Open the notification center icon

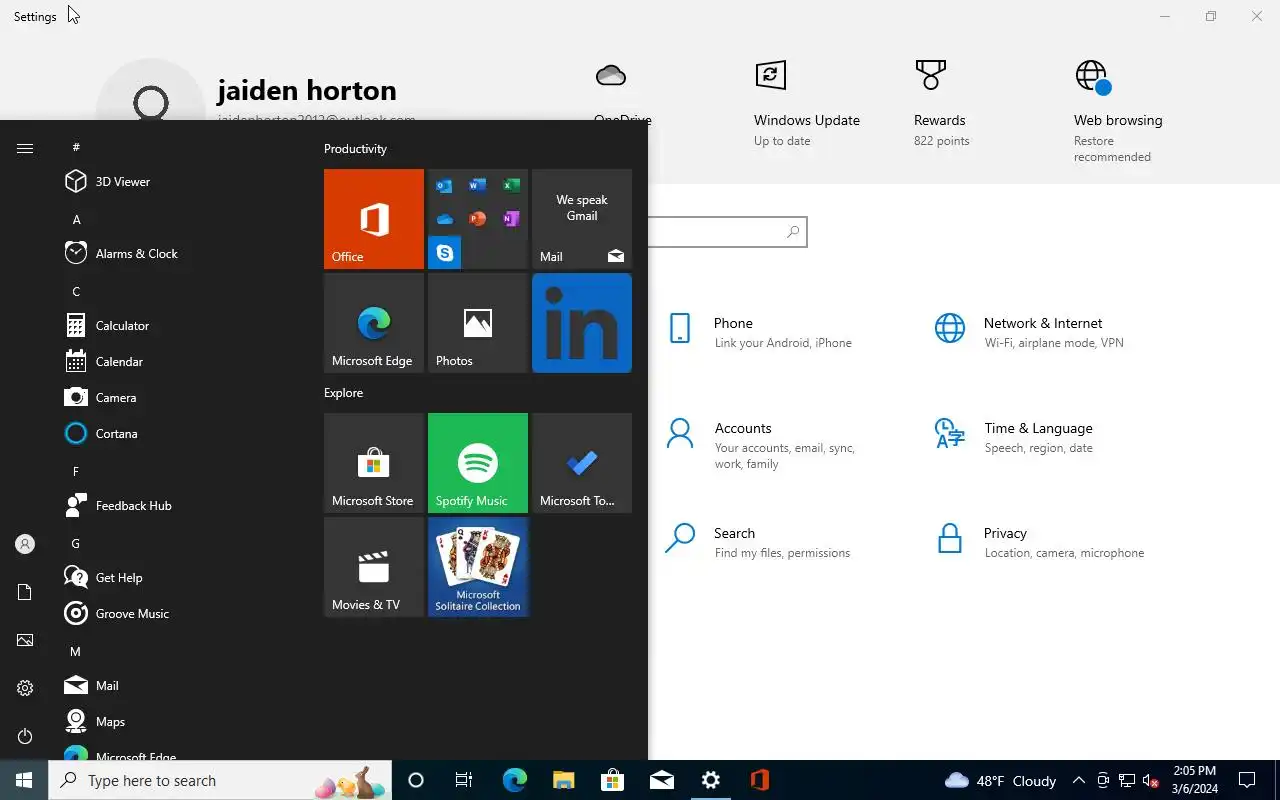[1248, 780]
